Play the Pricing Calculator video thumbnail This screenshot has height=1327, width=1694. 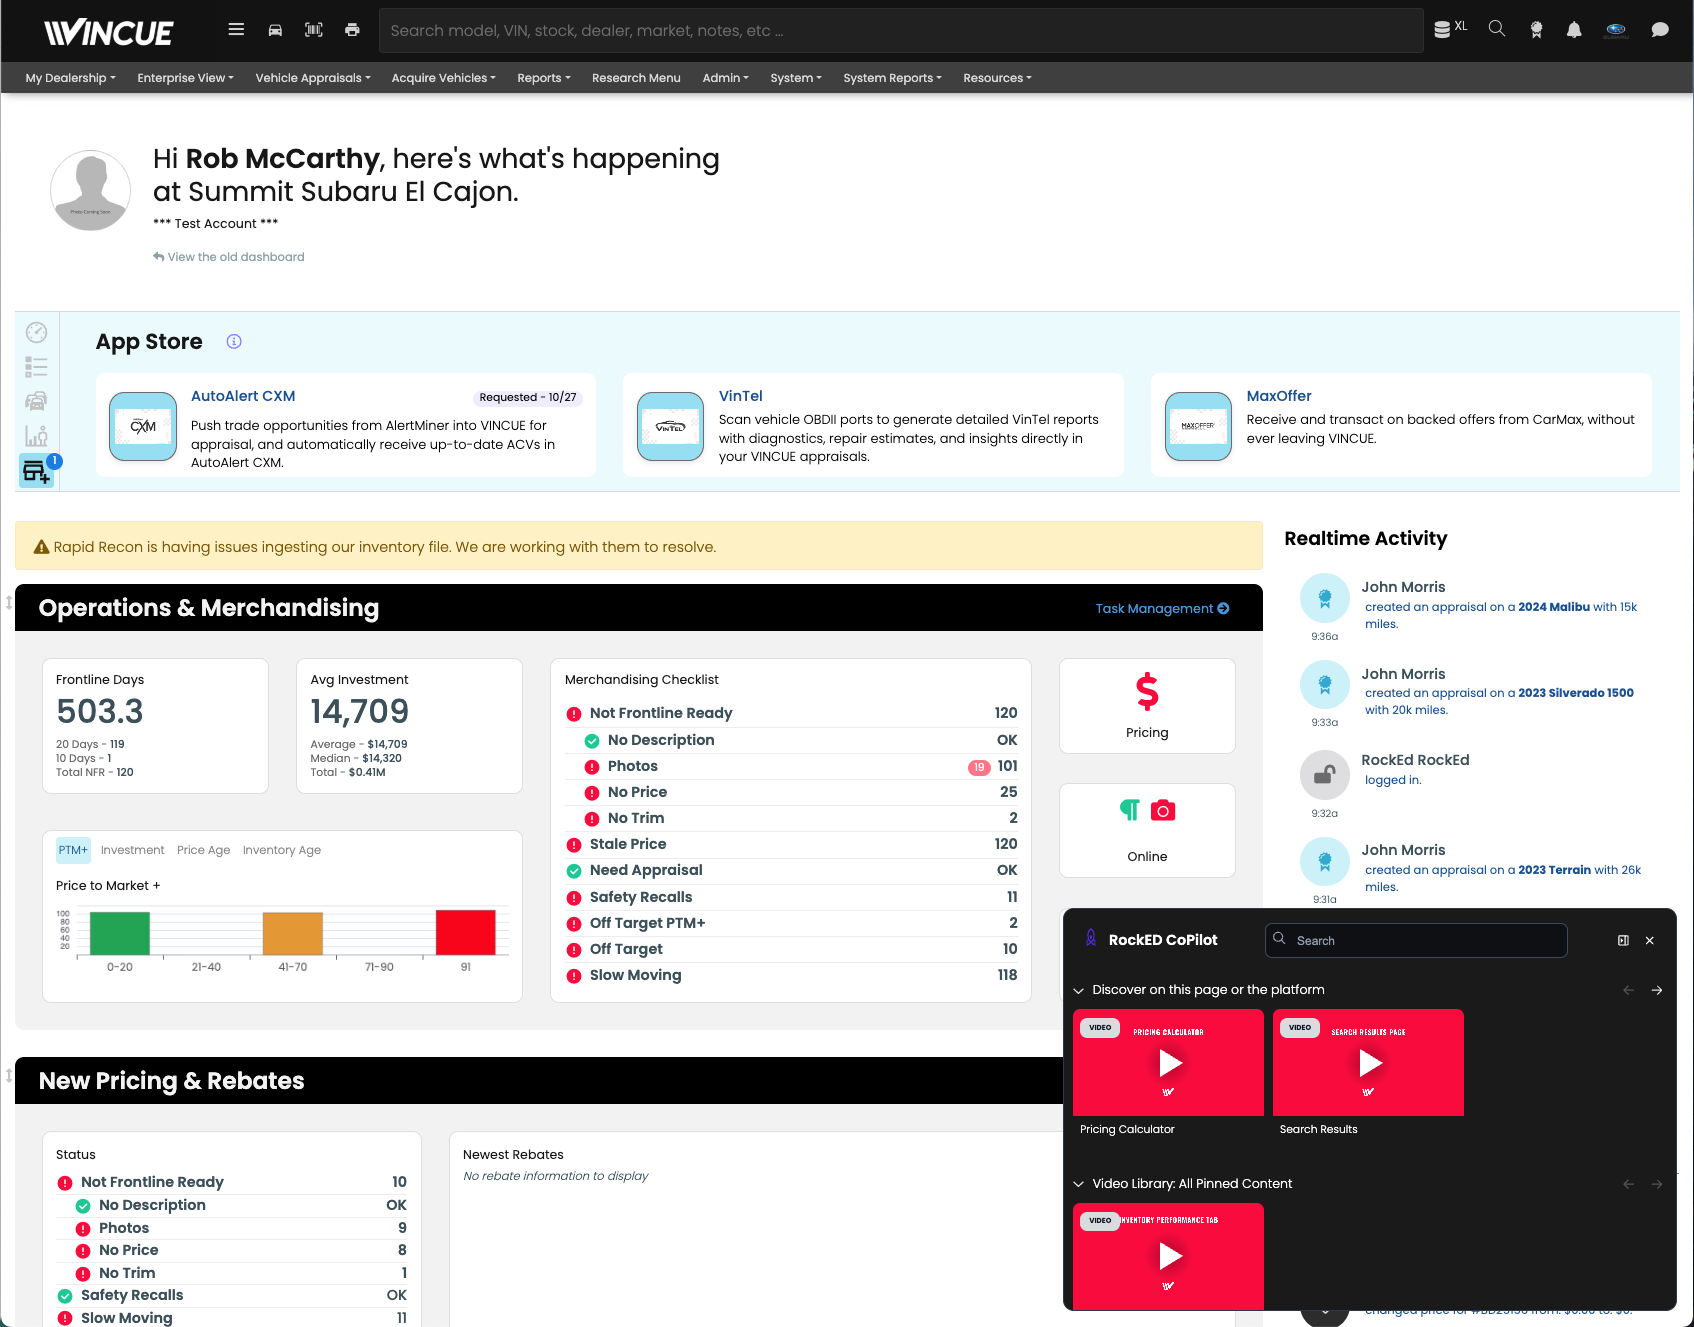[1168, 1063]
